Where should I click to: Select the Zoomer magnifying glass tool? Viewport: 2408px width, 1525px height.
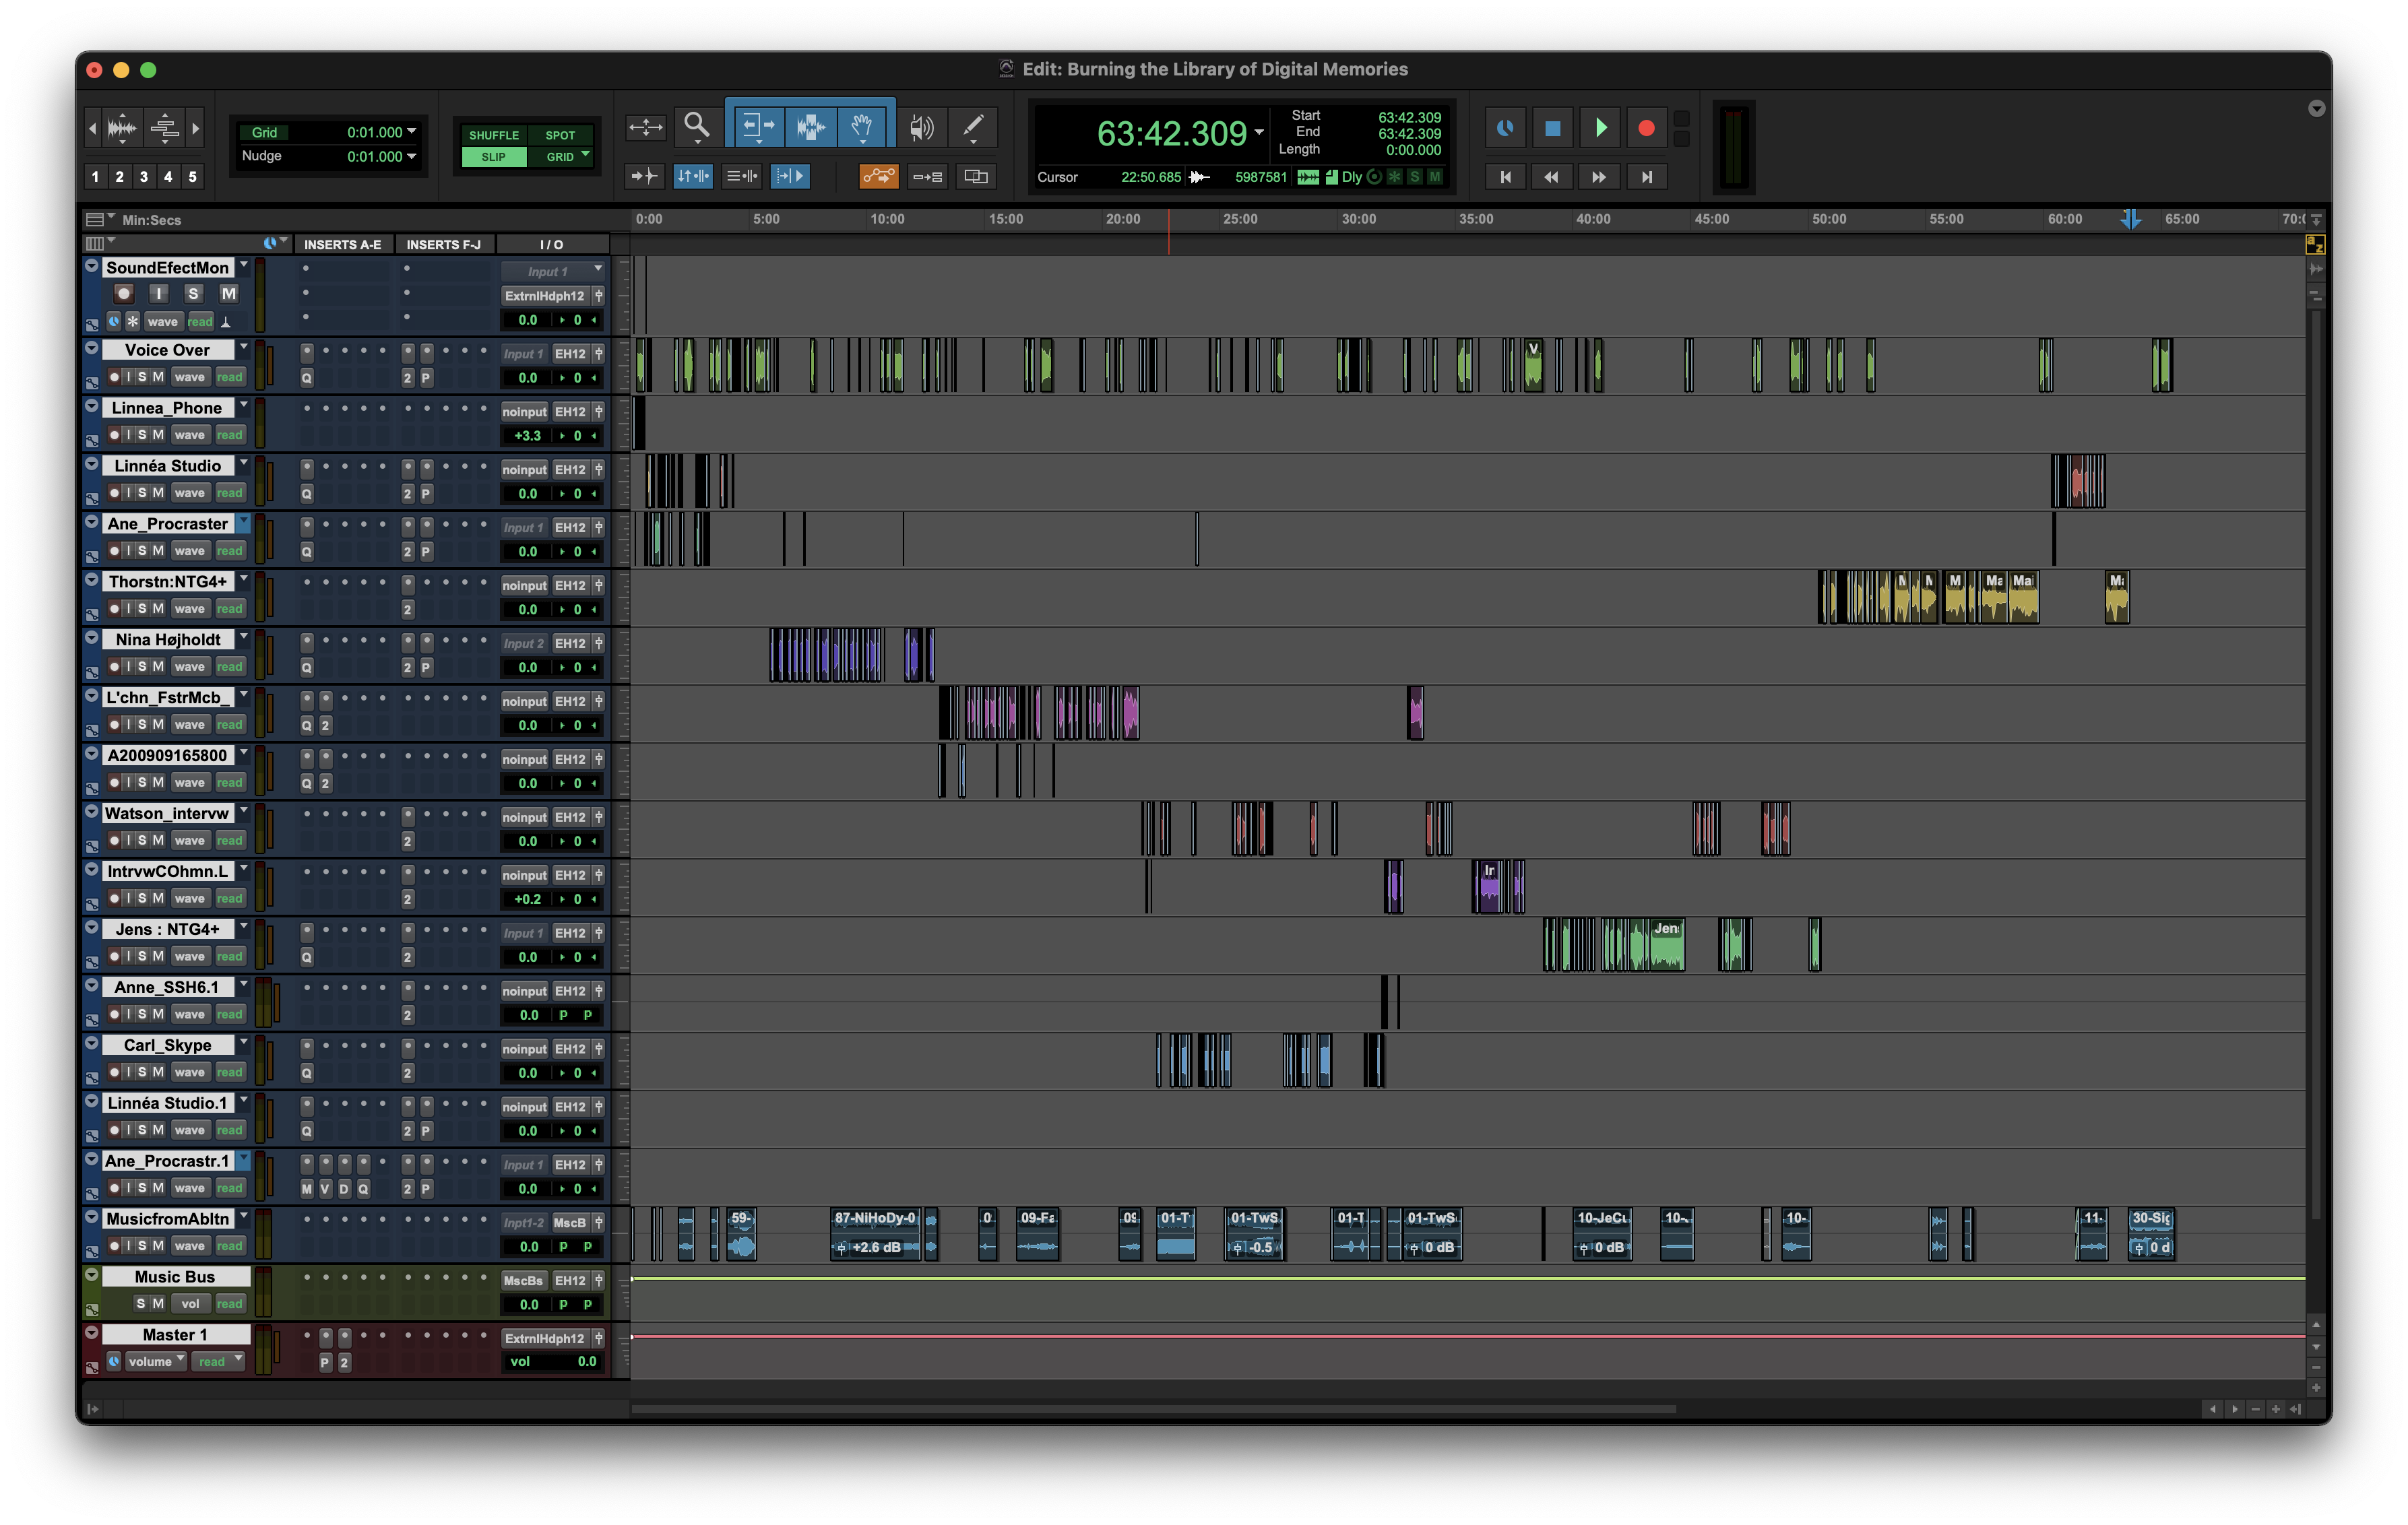click(x=696, y=126)
